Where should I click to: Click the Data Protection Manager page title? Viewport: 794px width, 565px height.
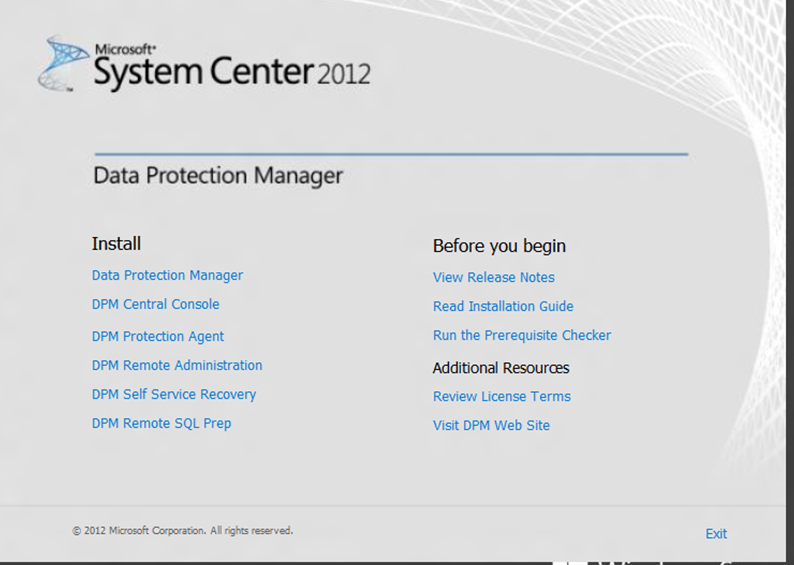point(218,176)
